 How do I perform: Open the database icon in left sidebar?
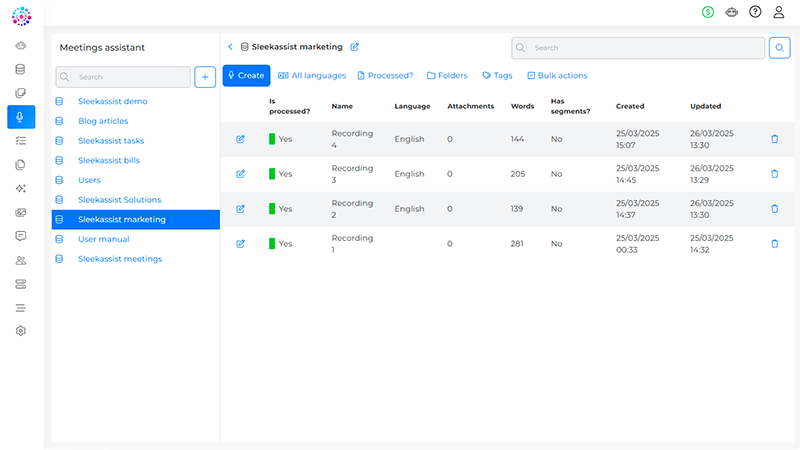pyautogui.click(x=20, y=69)
